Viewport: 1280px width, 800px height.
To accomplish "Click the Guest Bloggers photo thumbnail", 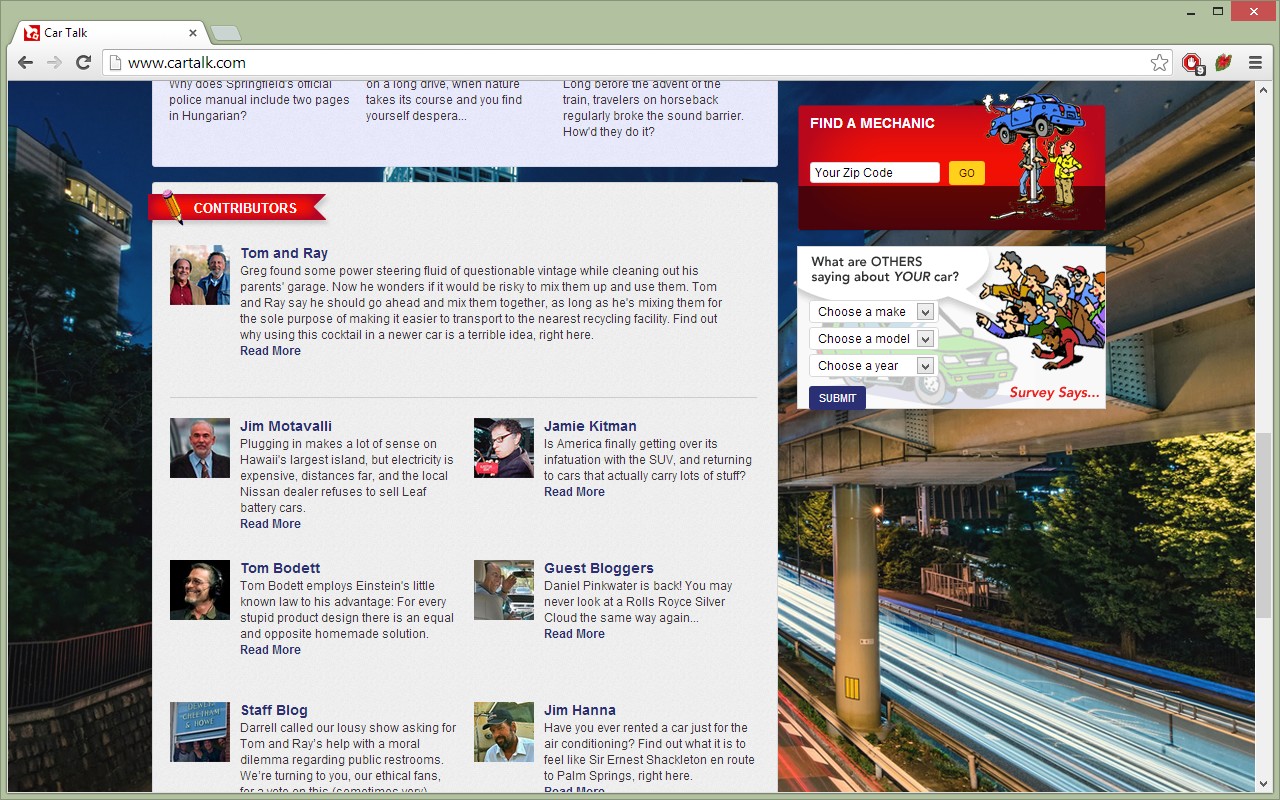I will tap(504, 590).
